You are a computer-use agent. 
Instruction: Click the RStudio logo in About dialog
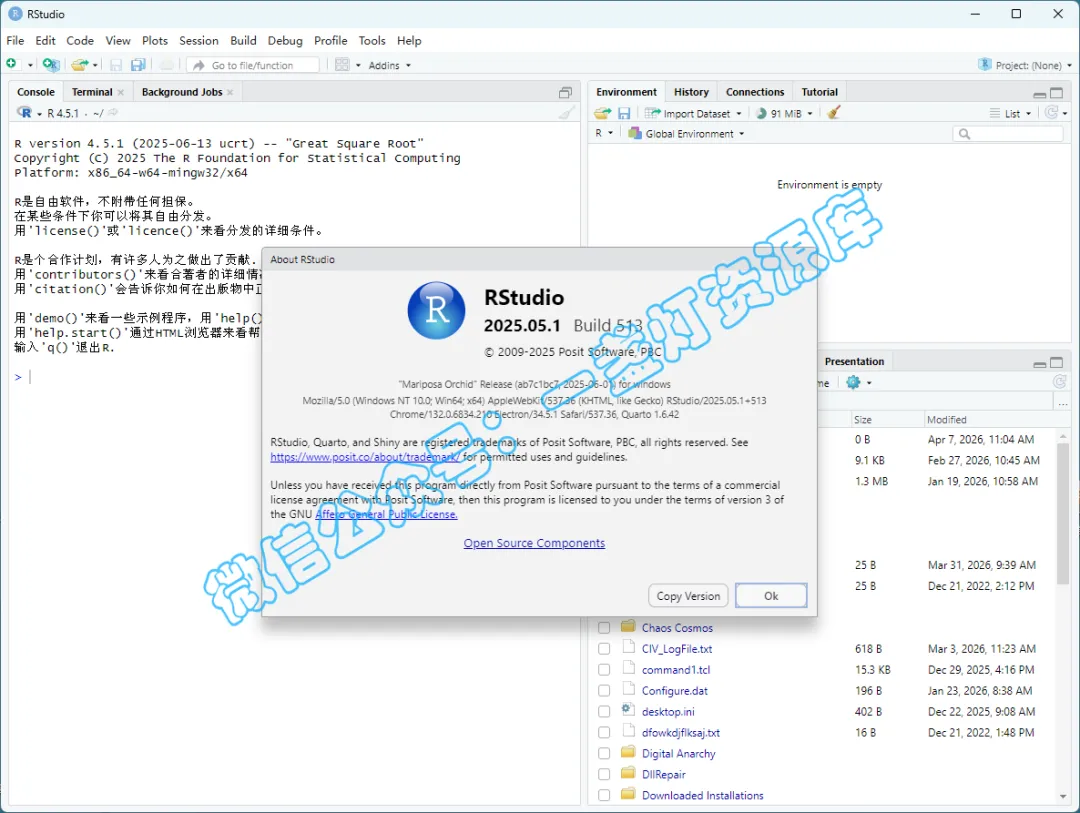[x=437, y=310]
